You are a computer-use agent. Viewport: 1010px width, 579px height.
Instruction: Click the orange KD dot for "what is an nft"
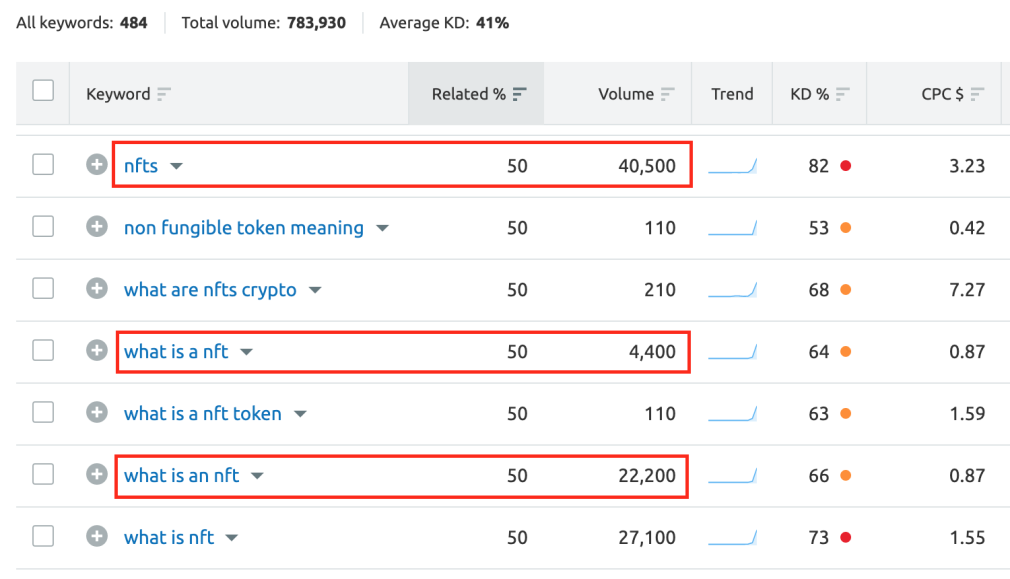(846, 475)
